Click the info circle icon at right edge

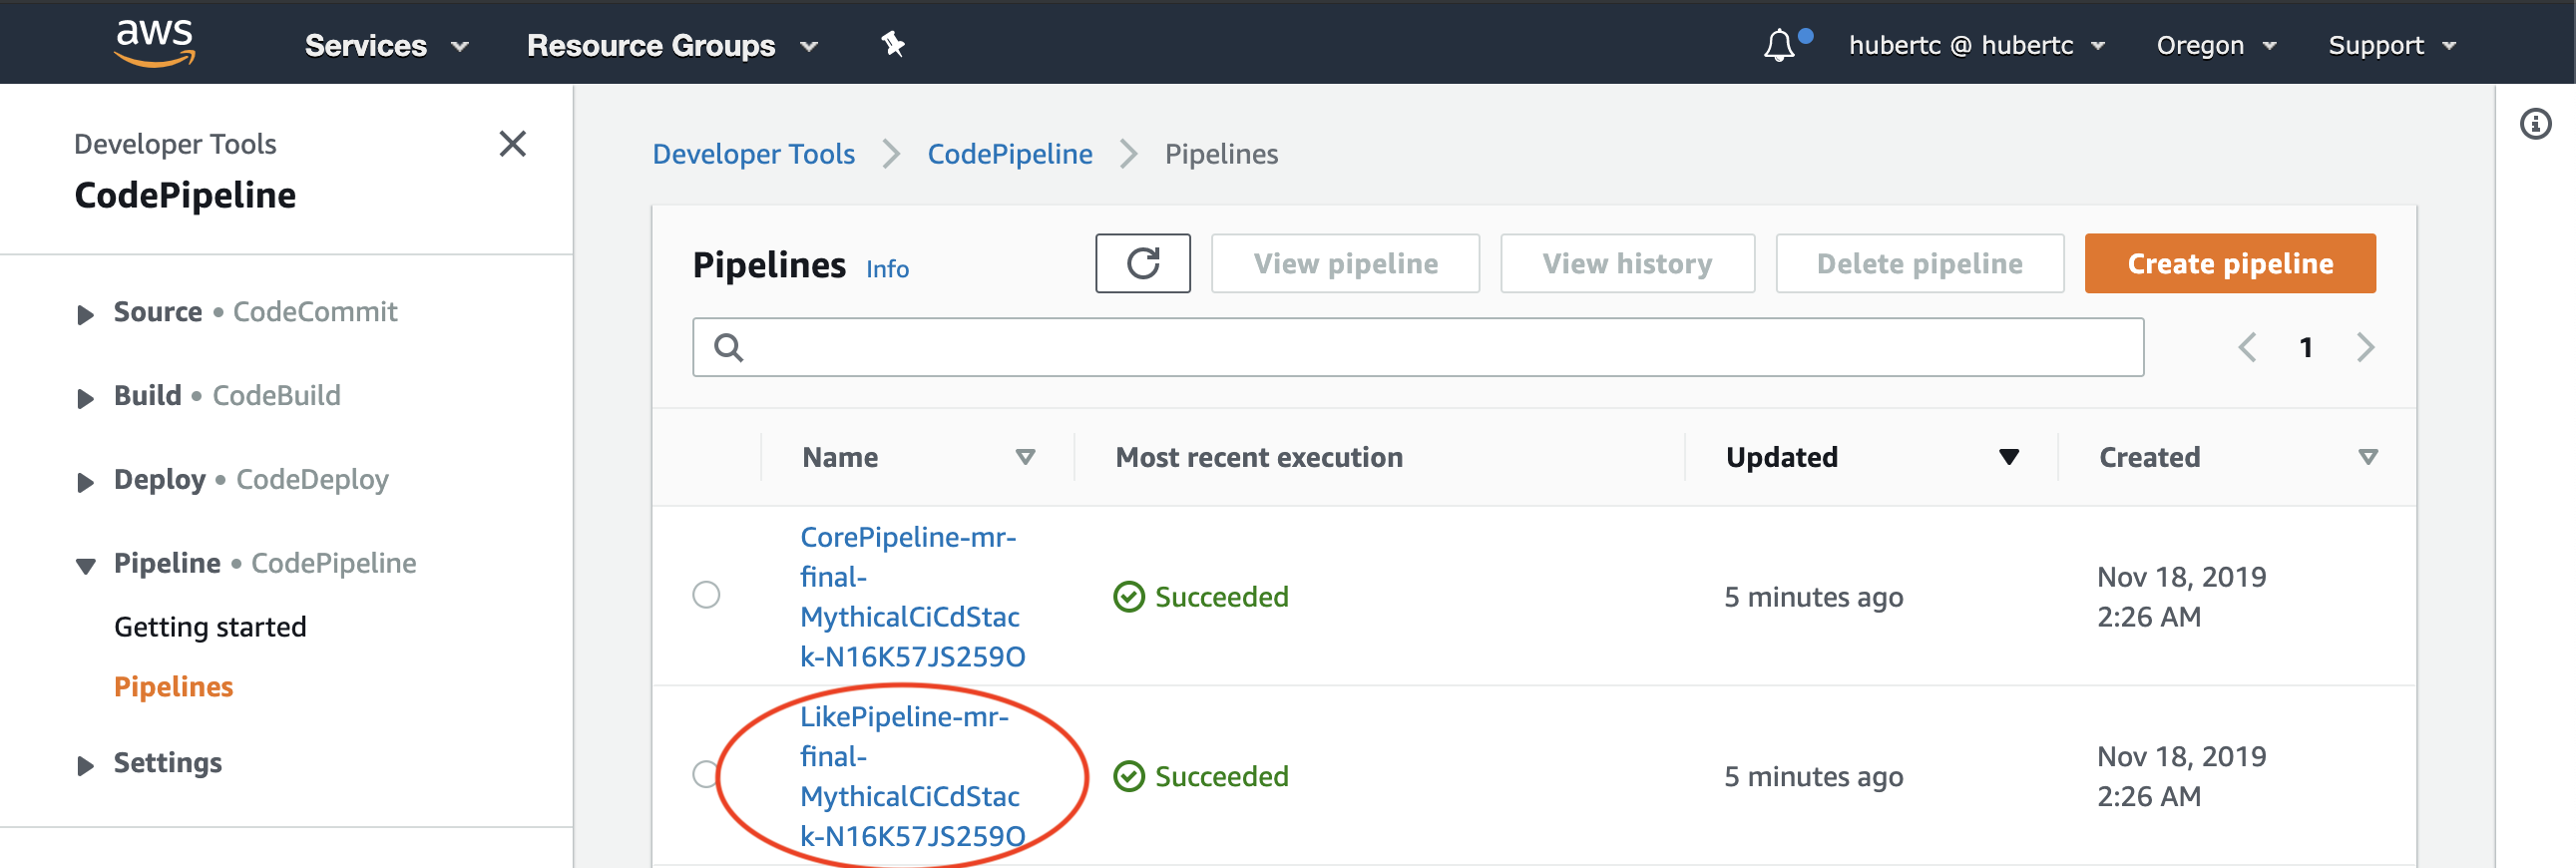tap(2535, 124)
